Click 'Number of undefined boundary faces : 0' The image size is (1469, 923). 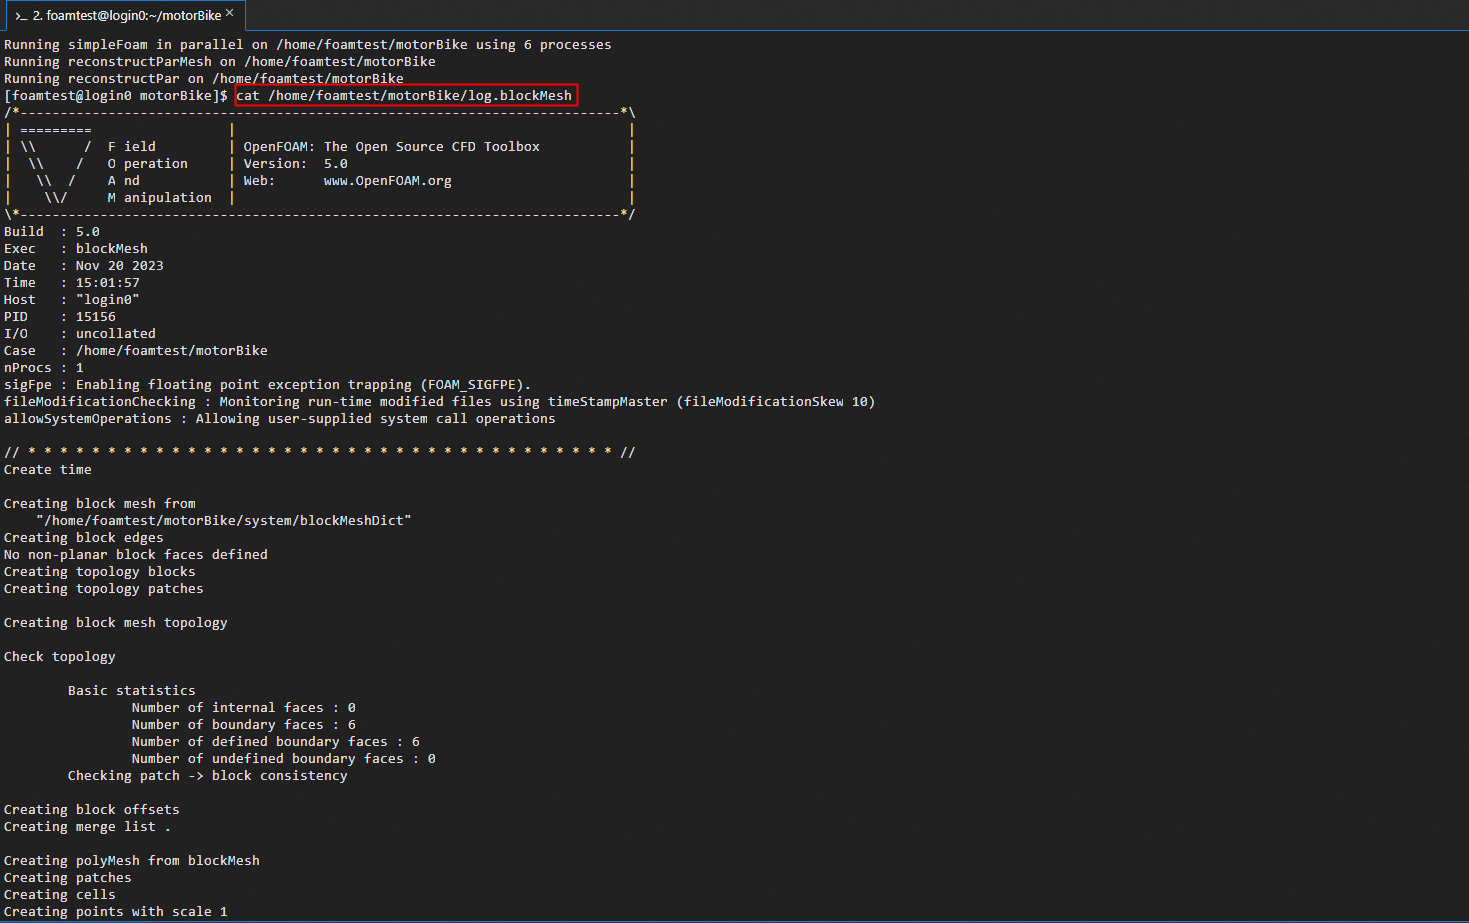click(284, 759)
